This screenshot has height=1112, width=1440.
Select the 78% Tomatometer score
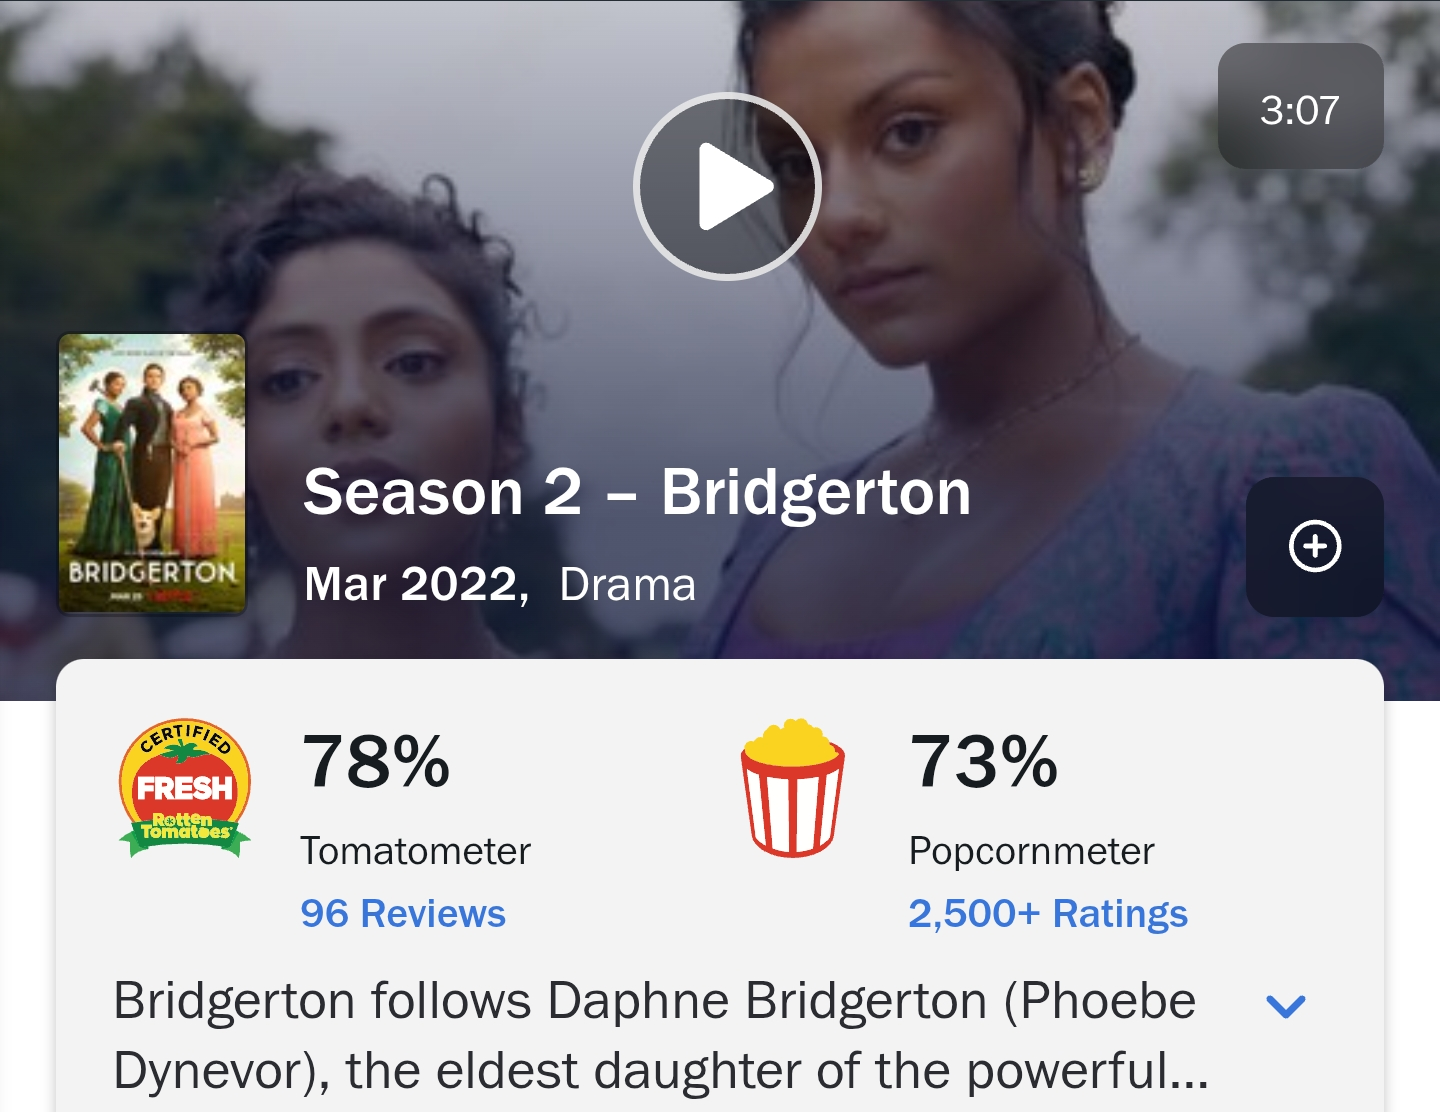tap(376, 761)
